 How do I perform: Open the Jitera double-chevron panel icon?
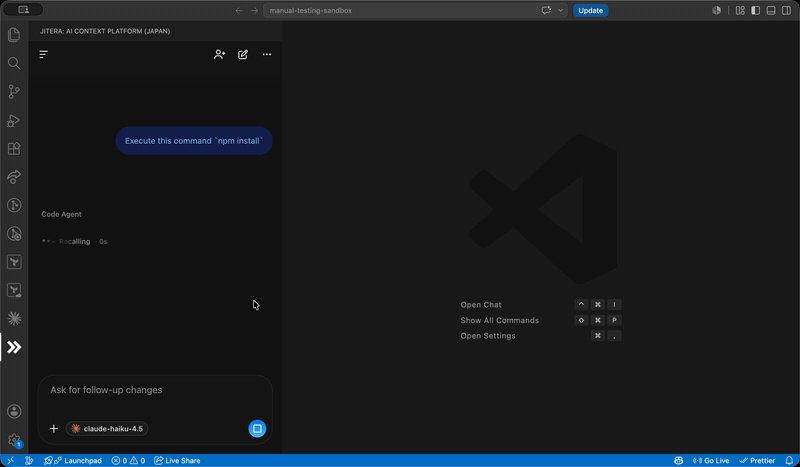14,347
